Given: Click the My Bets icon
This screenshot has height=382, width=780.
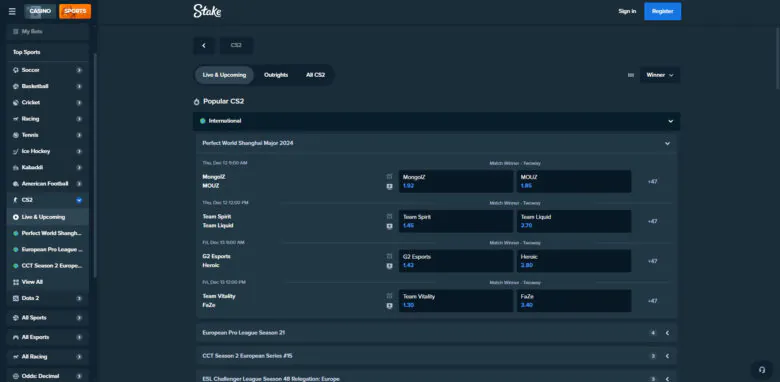Looking at the screenshot, I should coord(15,31).
